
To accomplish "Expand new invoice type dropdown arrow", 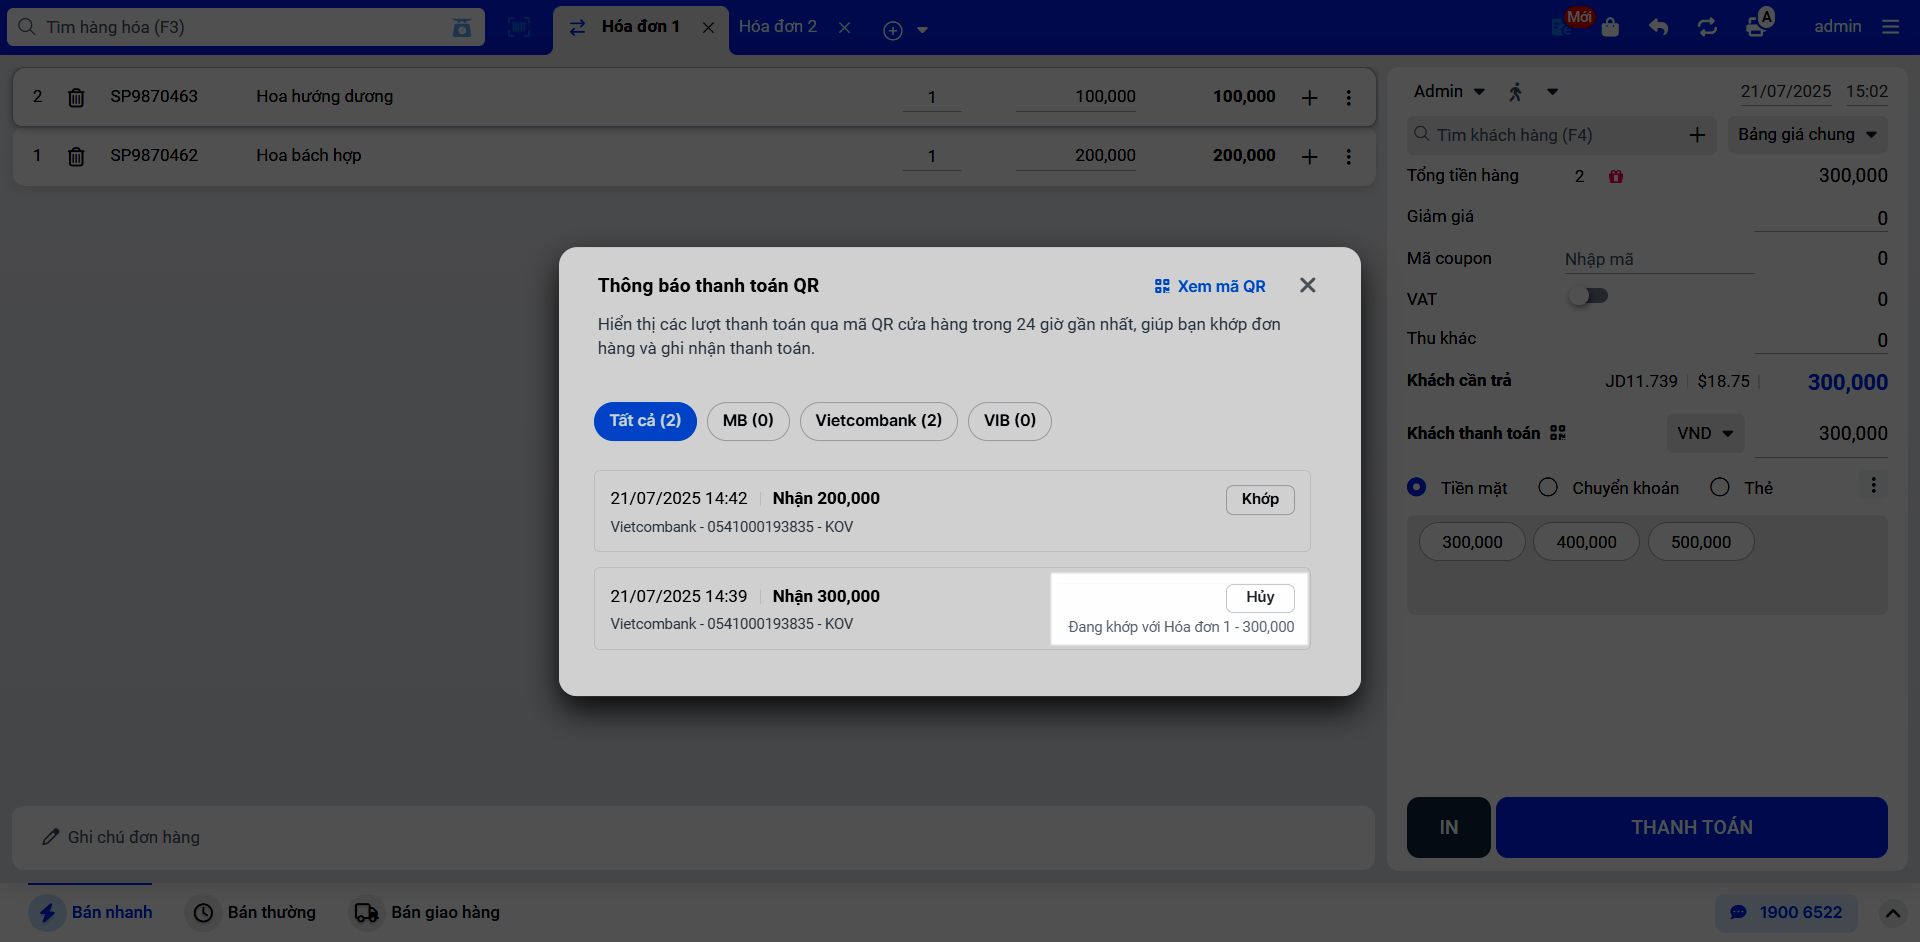I will point(922,30).
